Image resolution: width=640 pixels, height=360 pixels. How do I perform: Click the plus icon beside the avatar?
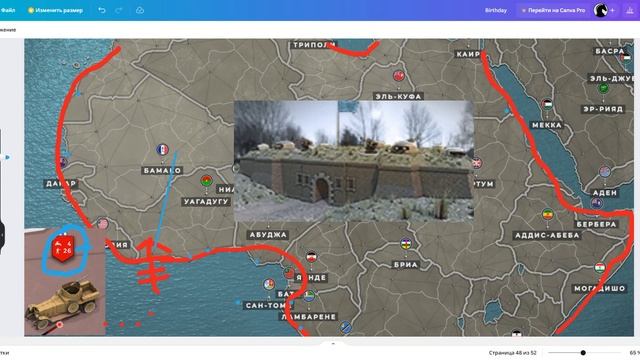coord(612,10)
